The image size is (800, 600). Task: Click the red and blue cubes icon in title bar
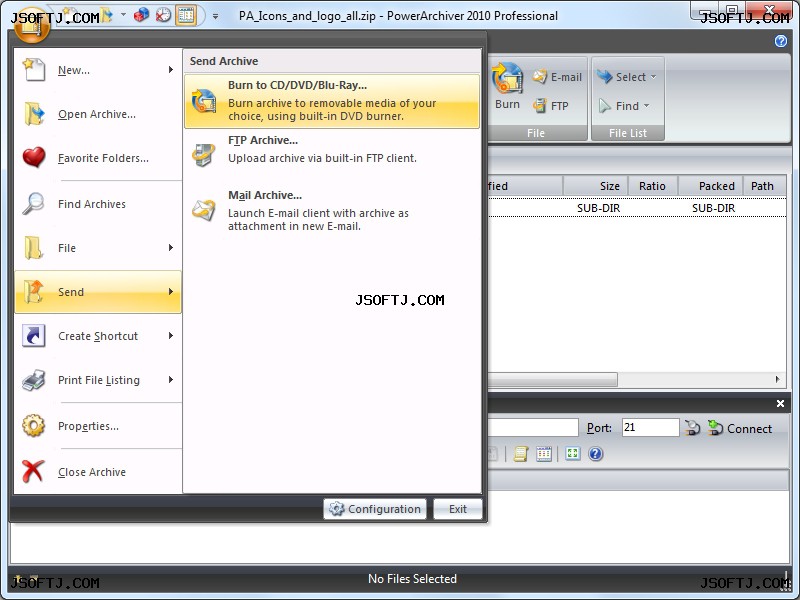pos(141,15)
